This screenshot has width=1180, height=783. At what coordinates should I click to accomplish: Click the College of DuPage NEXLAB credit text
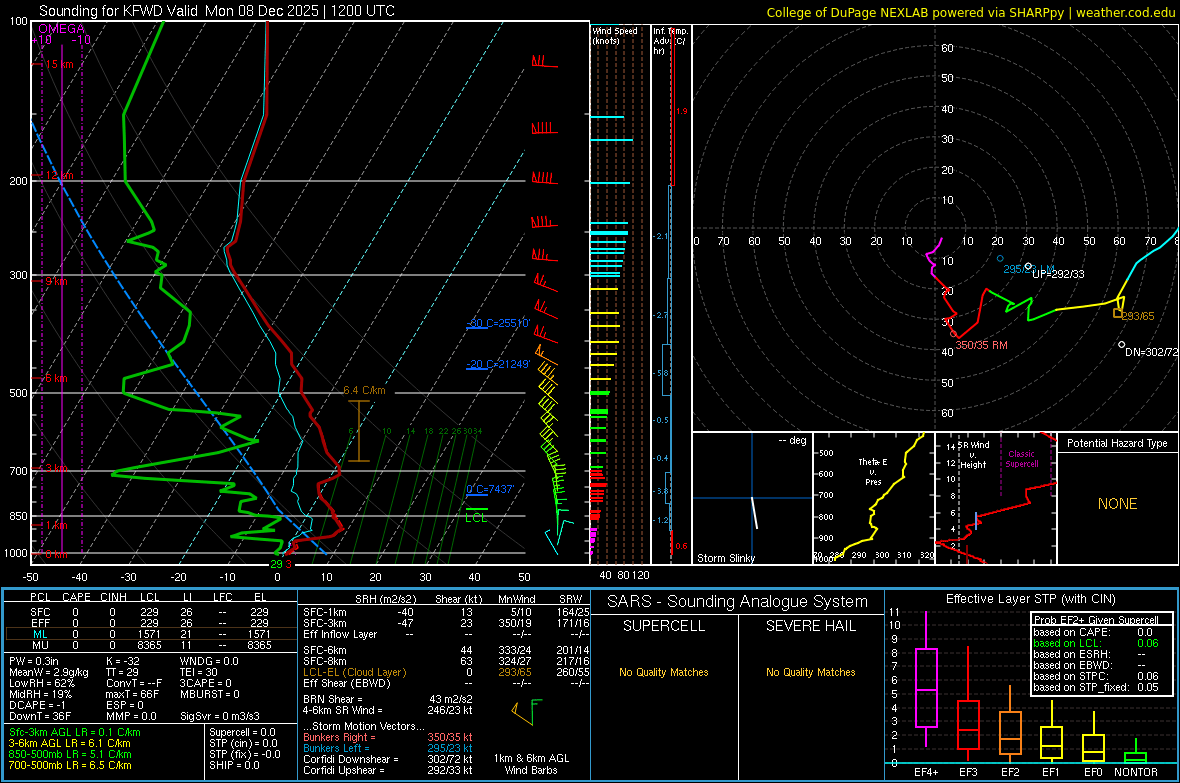tap(970, 12)
